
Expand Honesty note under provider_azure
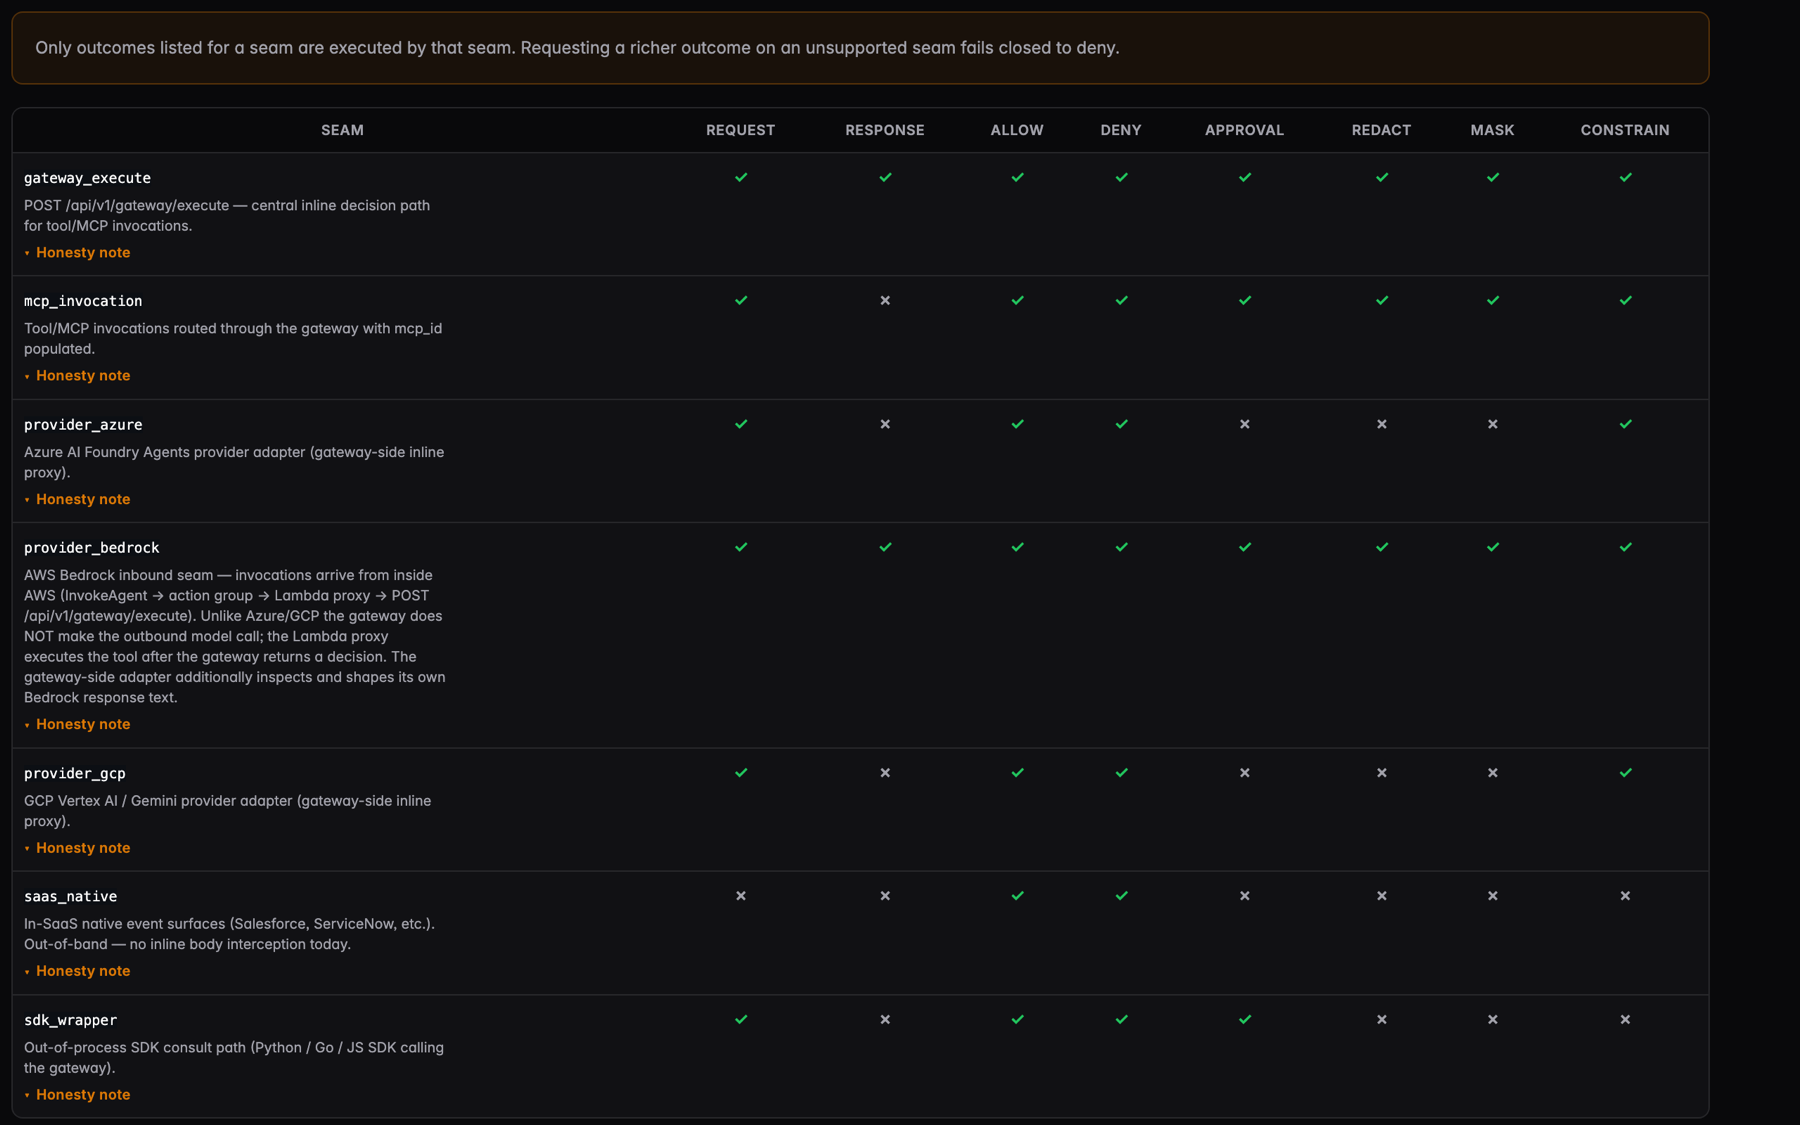(78, 500)
